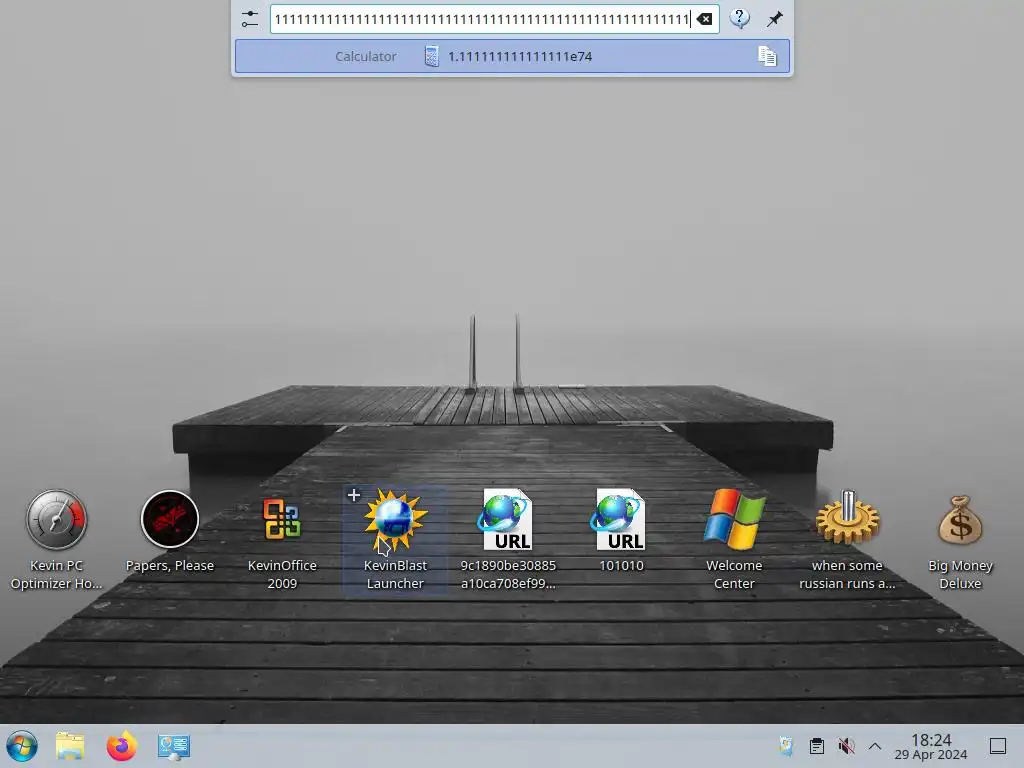Pin the KRunner search bar open
Screen dimensions: 1024x768
tap(774, 19)
